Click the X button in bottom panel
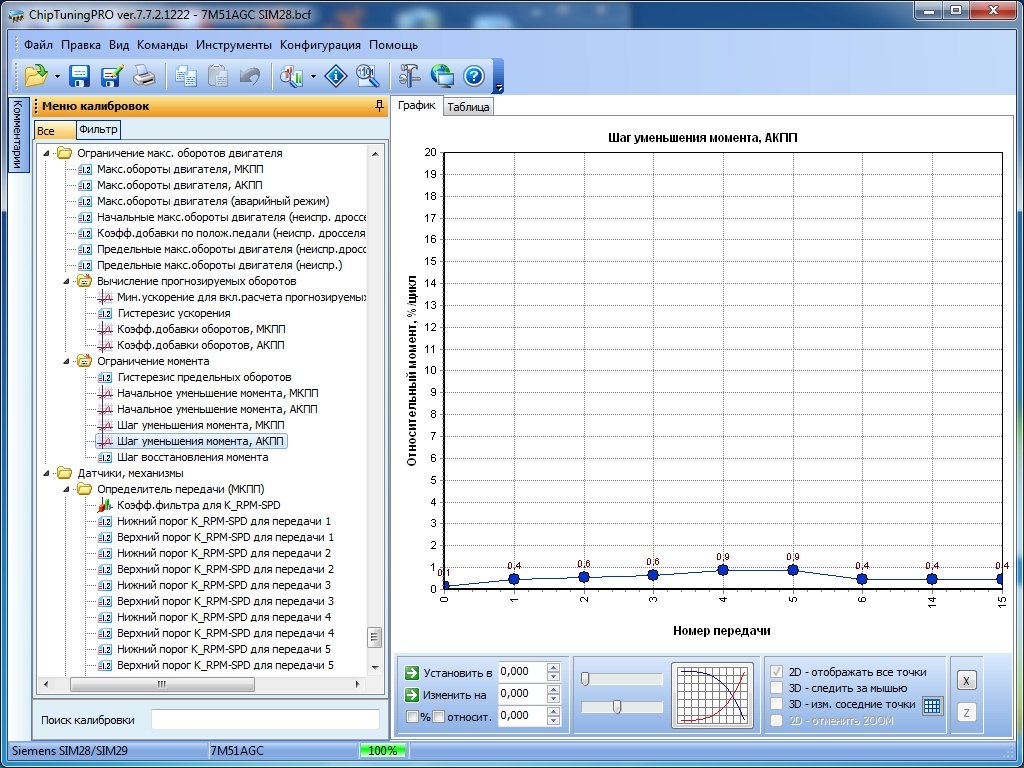Screen dimensions: 1024x768 tap(966, 680)
